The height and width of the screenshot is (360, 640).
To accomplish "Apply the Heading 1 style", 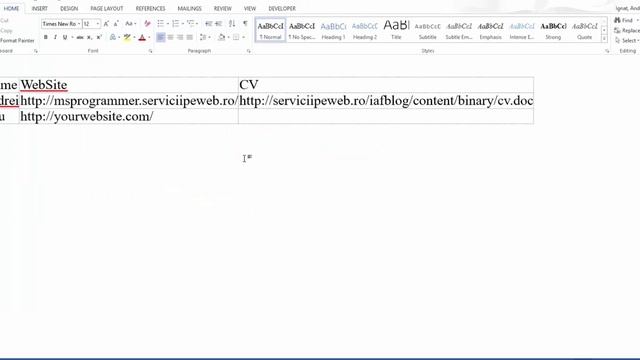I will click(x=333, y=30).
